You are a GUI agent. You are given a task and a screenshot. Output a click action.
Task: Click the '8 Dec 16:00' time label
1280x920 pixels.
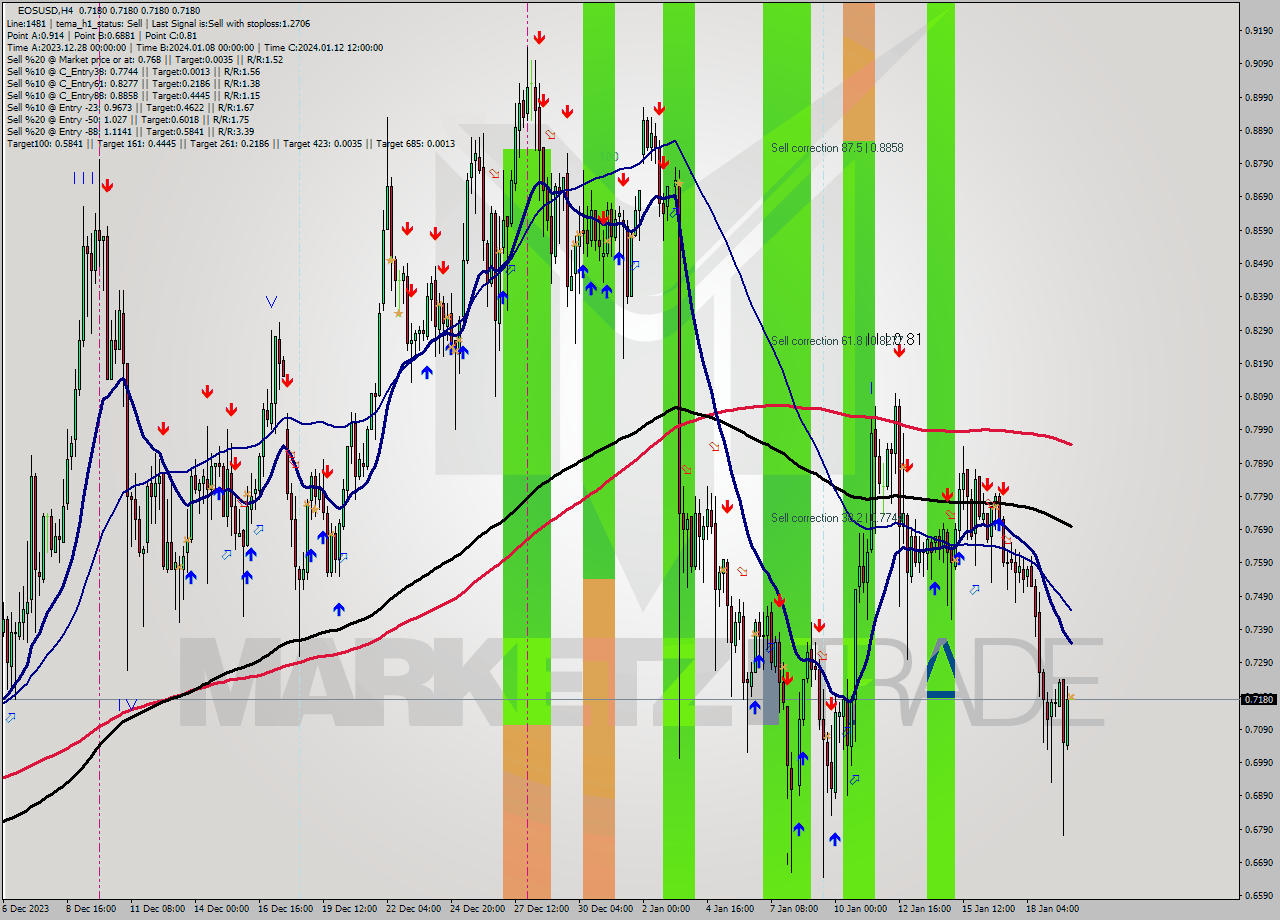point(92,909)
